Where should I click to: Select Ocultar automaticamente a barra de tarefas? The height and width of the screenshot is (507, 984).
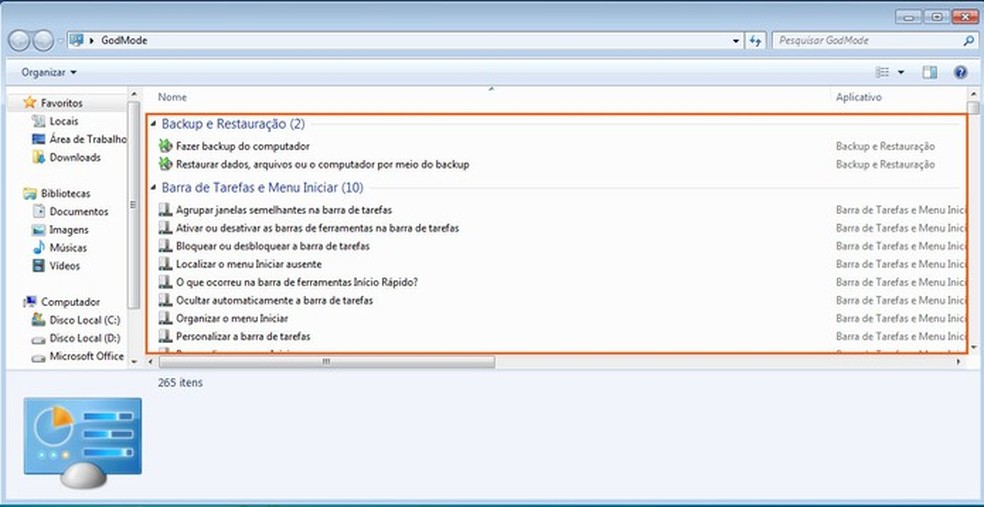click(x=274, y=301)
